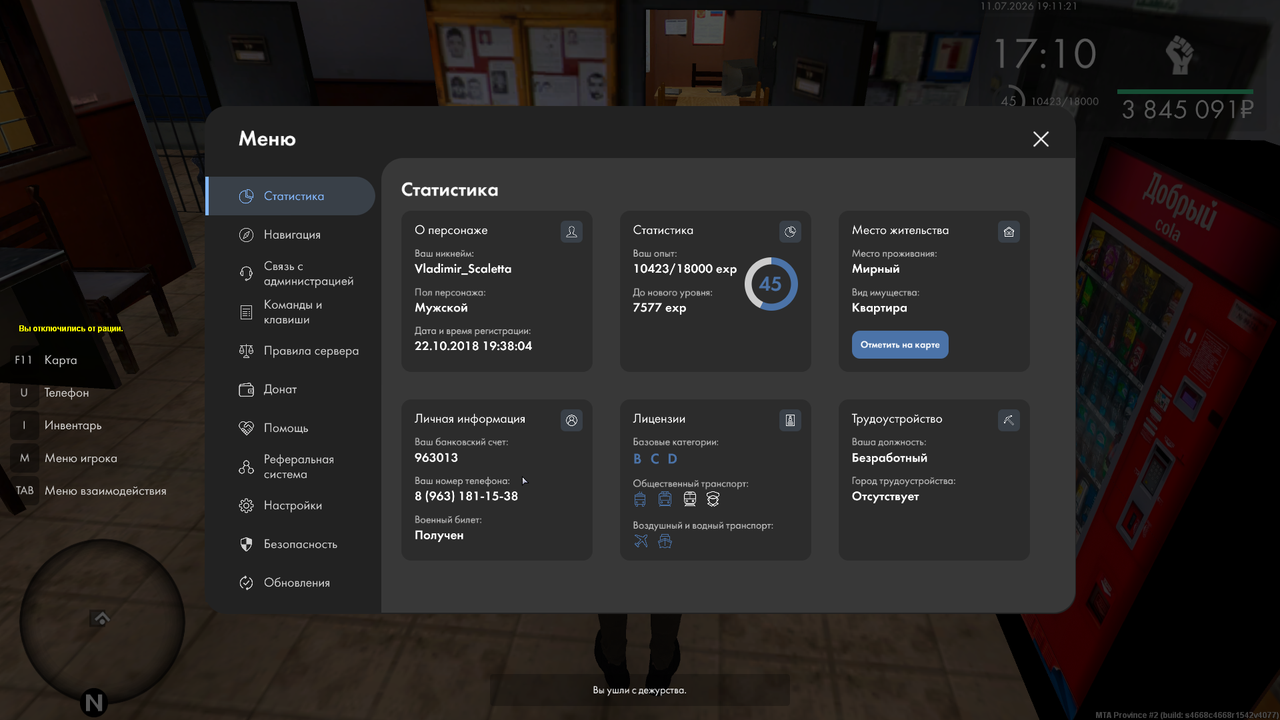Click license category C
This screenshot has height=720, width=1280.
tap(655, 459)
